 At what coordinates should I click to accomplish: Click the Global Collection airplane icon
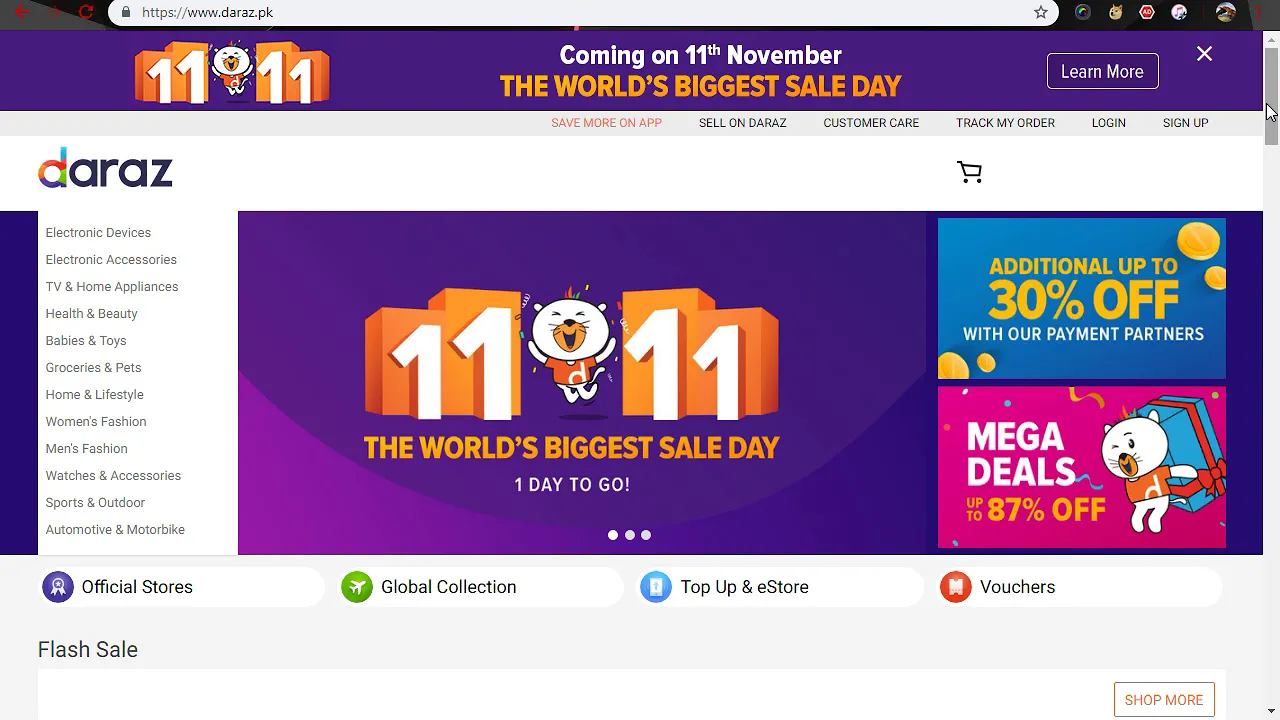[x=357, y=587]
